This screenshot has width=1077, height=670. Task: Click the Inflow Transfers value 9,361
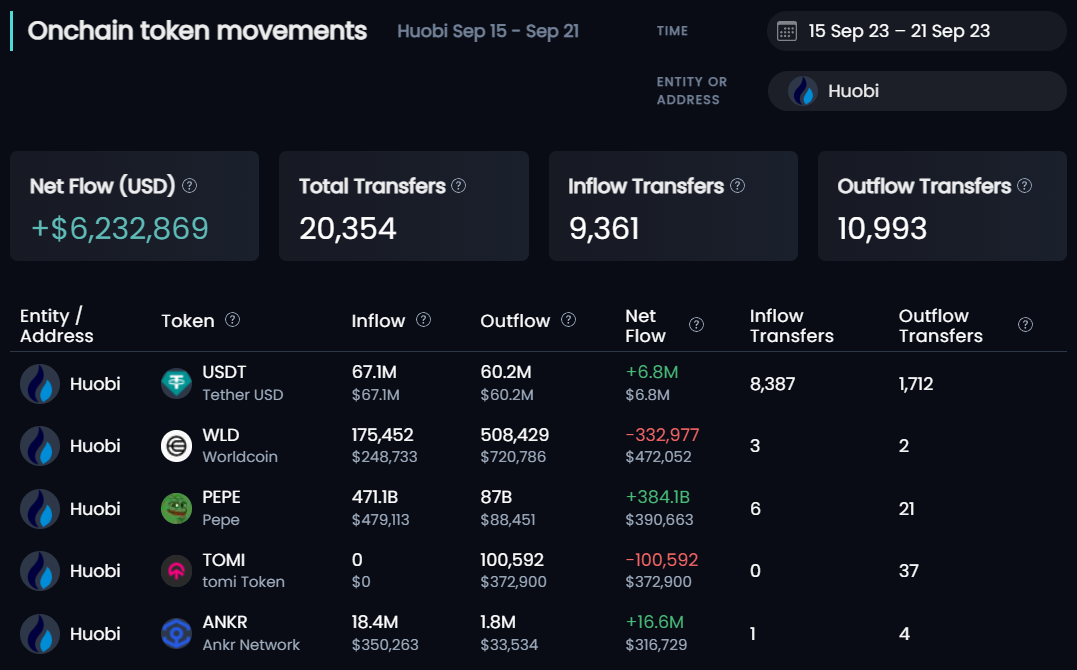(x=604, y=228)
